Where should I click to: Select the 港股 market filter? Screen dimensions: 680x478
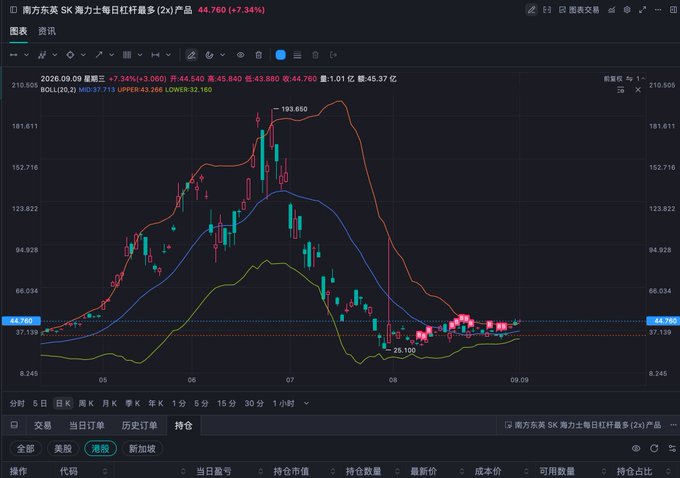tap(100, 449)
